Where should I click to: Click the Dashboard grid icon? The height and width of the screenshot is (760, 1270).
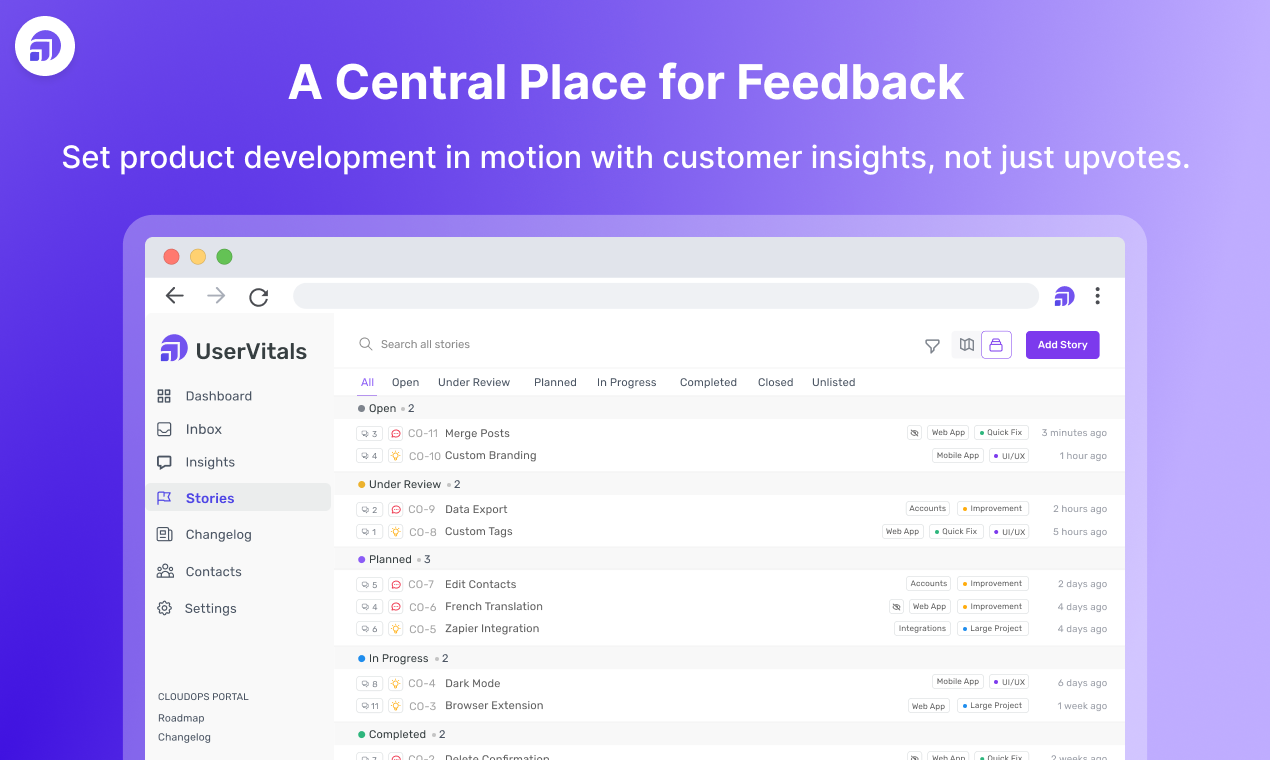tap(164, 396)
